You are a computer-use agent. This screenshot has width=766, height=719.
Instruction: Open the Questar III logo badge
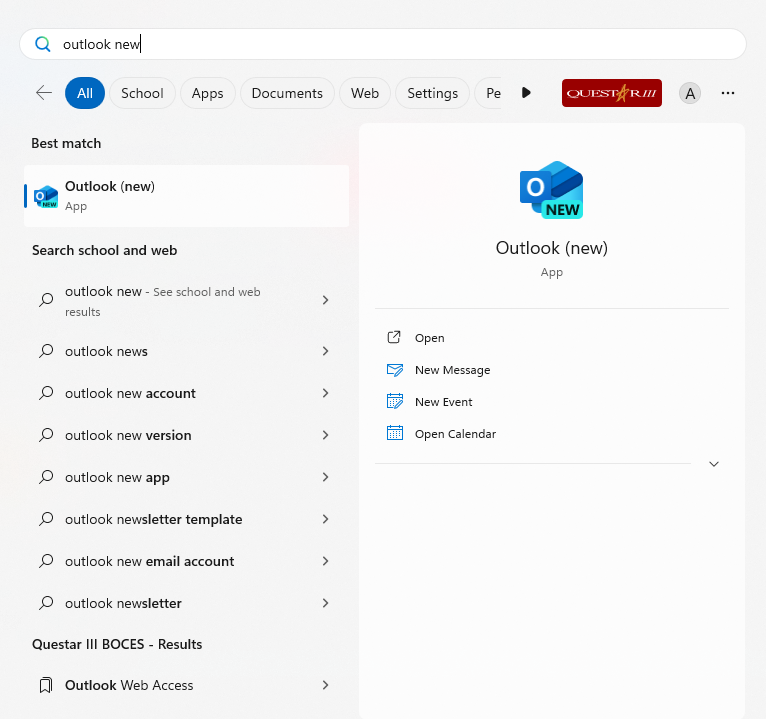[x=612, y=93]
